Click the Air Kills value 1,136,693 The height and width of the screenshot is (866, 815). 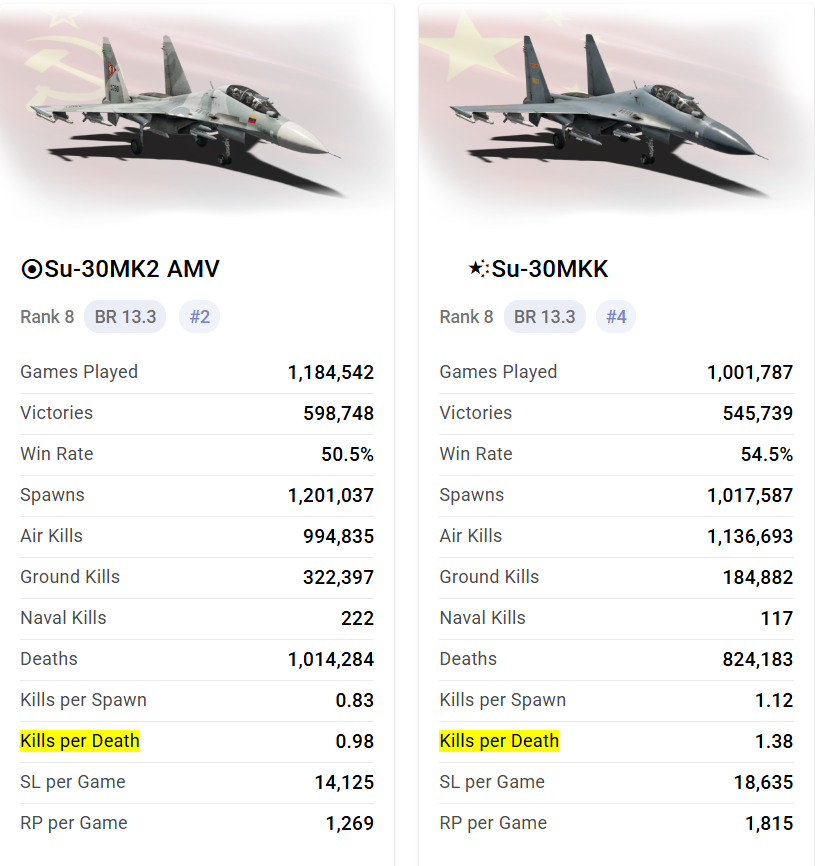[750, 537]
